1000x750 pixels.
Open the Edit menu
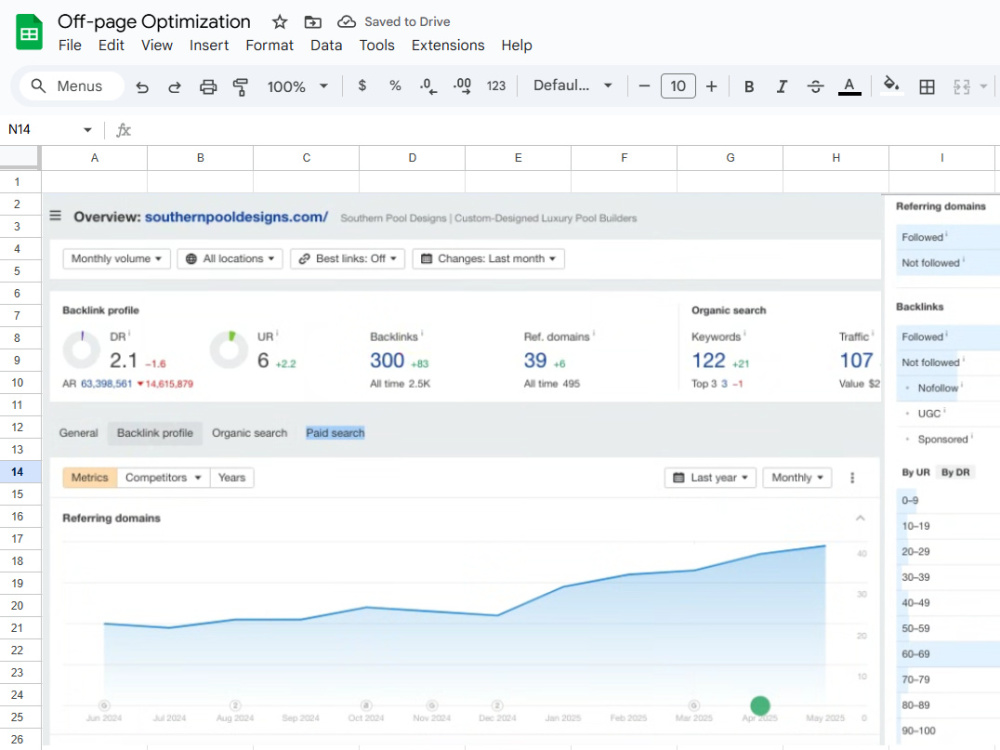pos(111,45)
